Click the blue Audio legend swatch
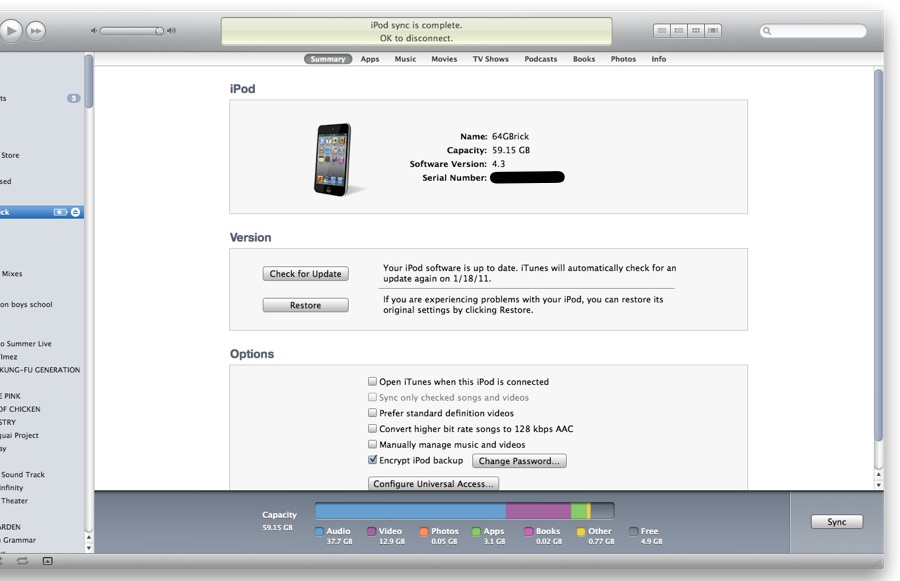 pyautogui.click(x=319, y=532)
